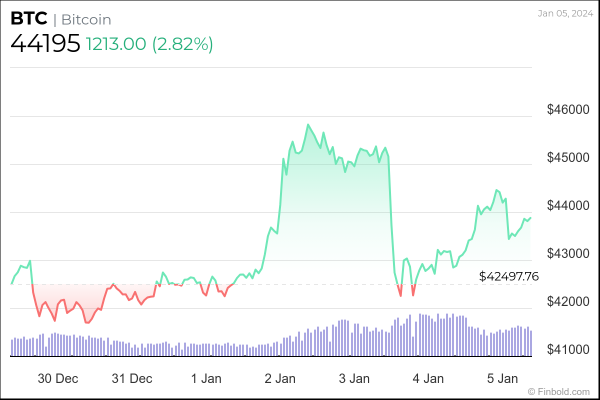Click the $41000 y-axis label
Screen dimensions: 600x400
[x=565, y=349]
